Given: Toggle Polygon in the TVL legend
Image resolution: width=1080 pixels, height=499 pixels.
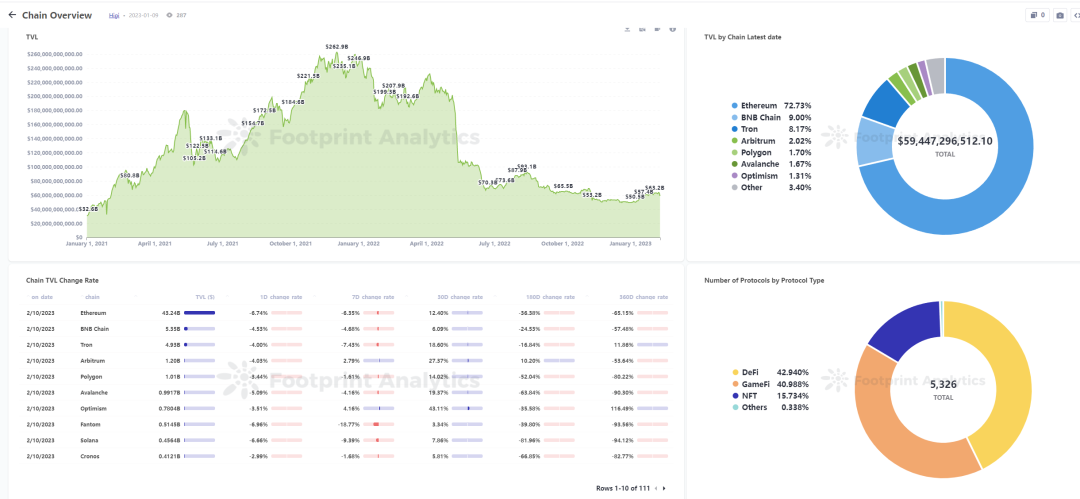Looking at the screenshot, I should coord(771,152).
